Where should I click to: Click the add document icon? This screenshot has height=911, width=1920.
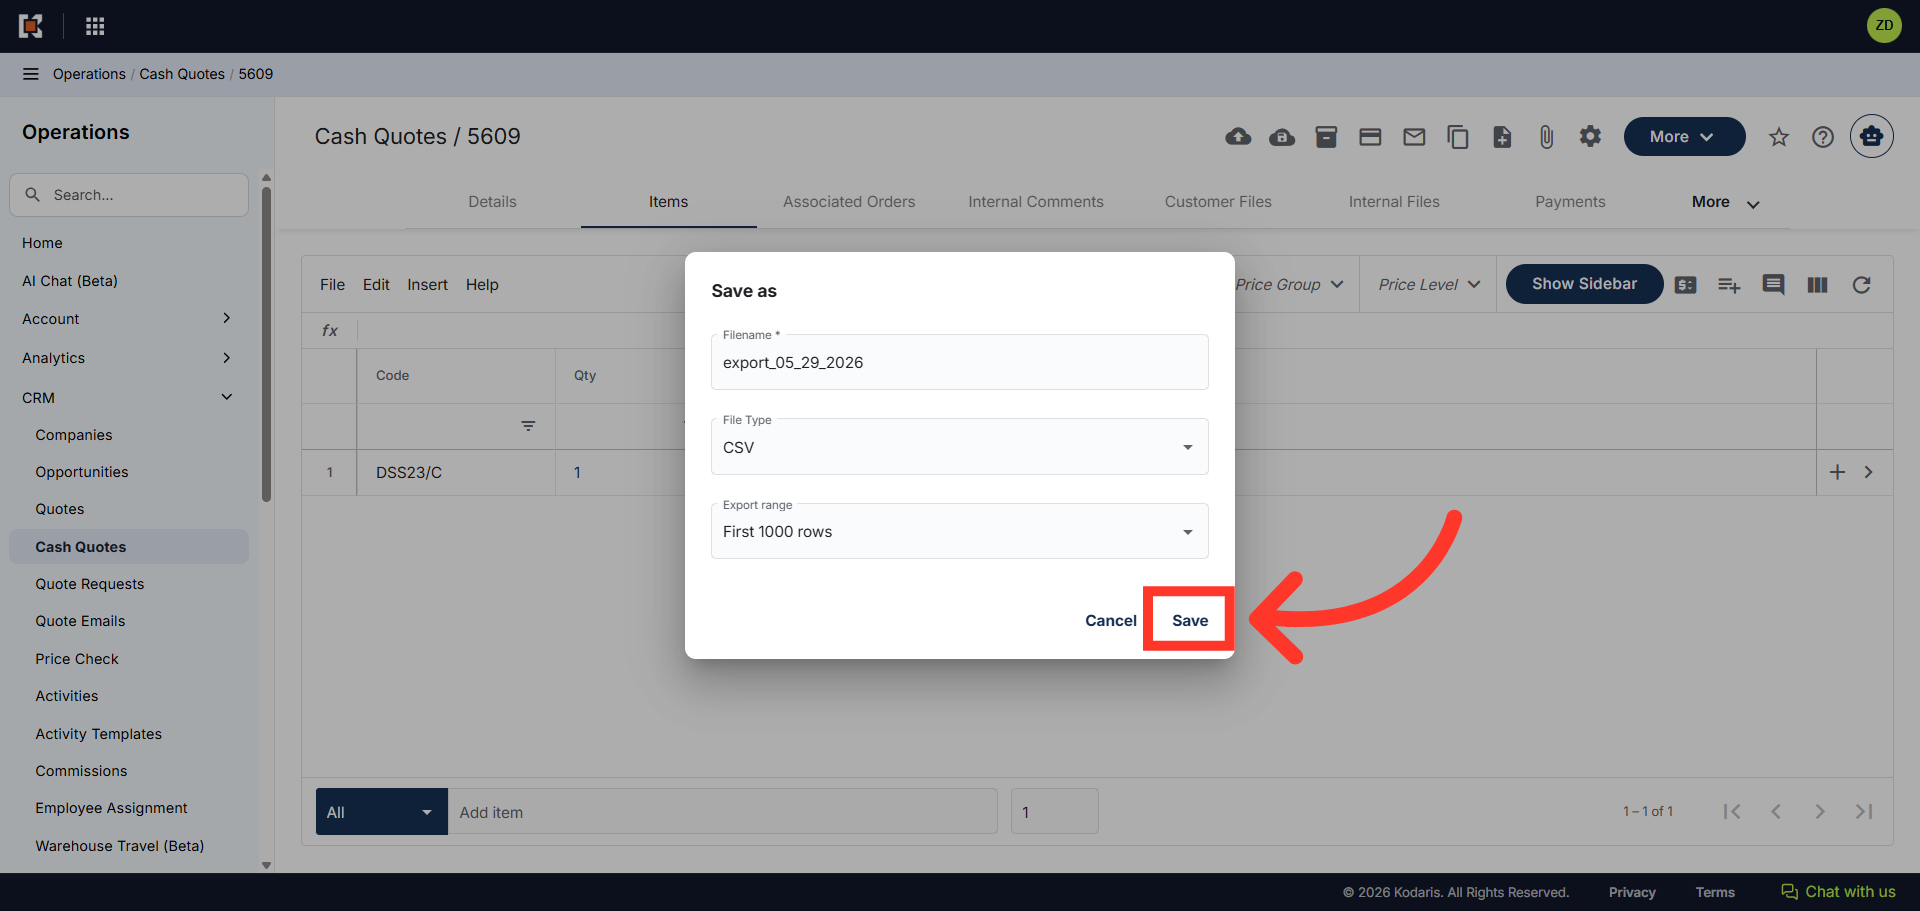[x=1502, y=137]
